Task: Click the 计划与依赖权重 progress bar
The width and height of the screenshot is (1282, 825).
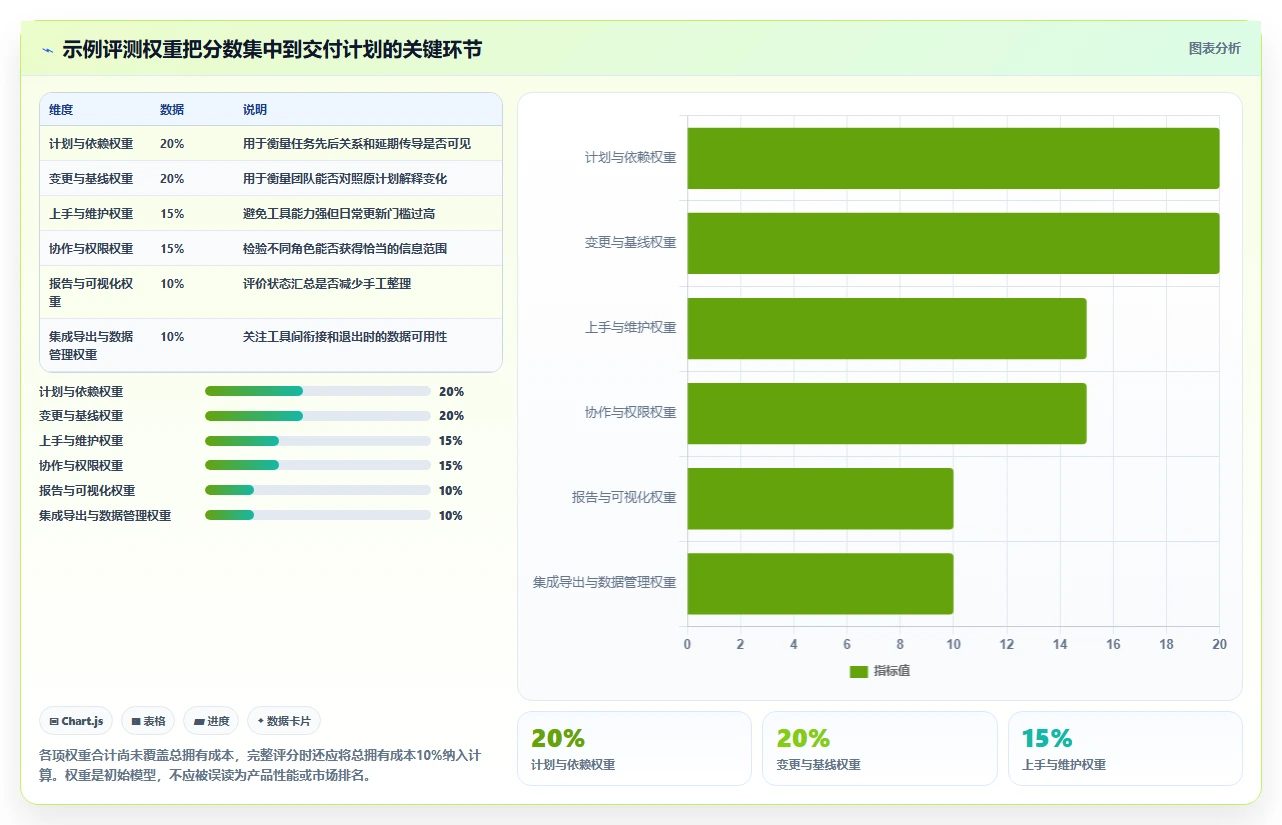Action: point(317,391)
